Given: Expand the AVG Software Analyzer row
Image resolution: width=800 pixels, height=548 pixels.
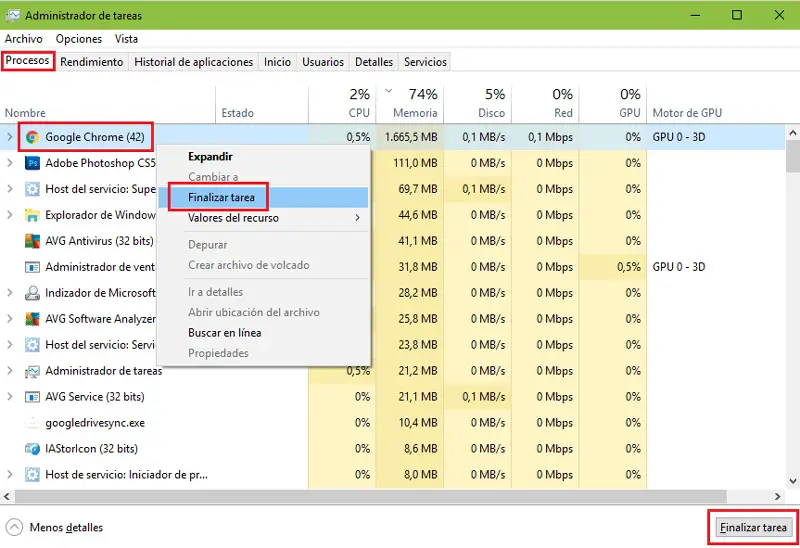Looking at the screenshot, I should (x=9, y=319).
